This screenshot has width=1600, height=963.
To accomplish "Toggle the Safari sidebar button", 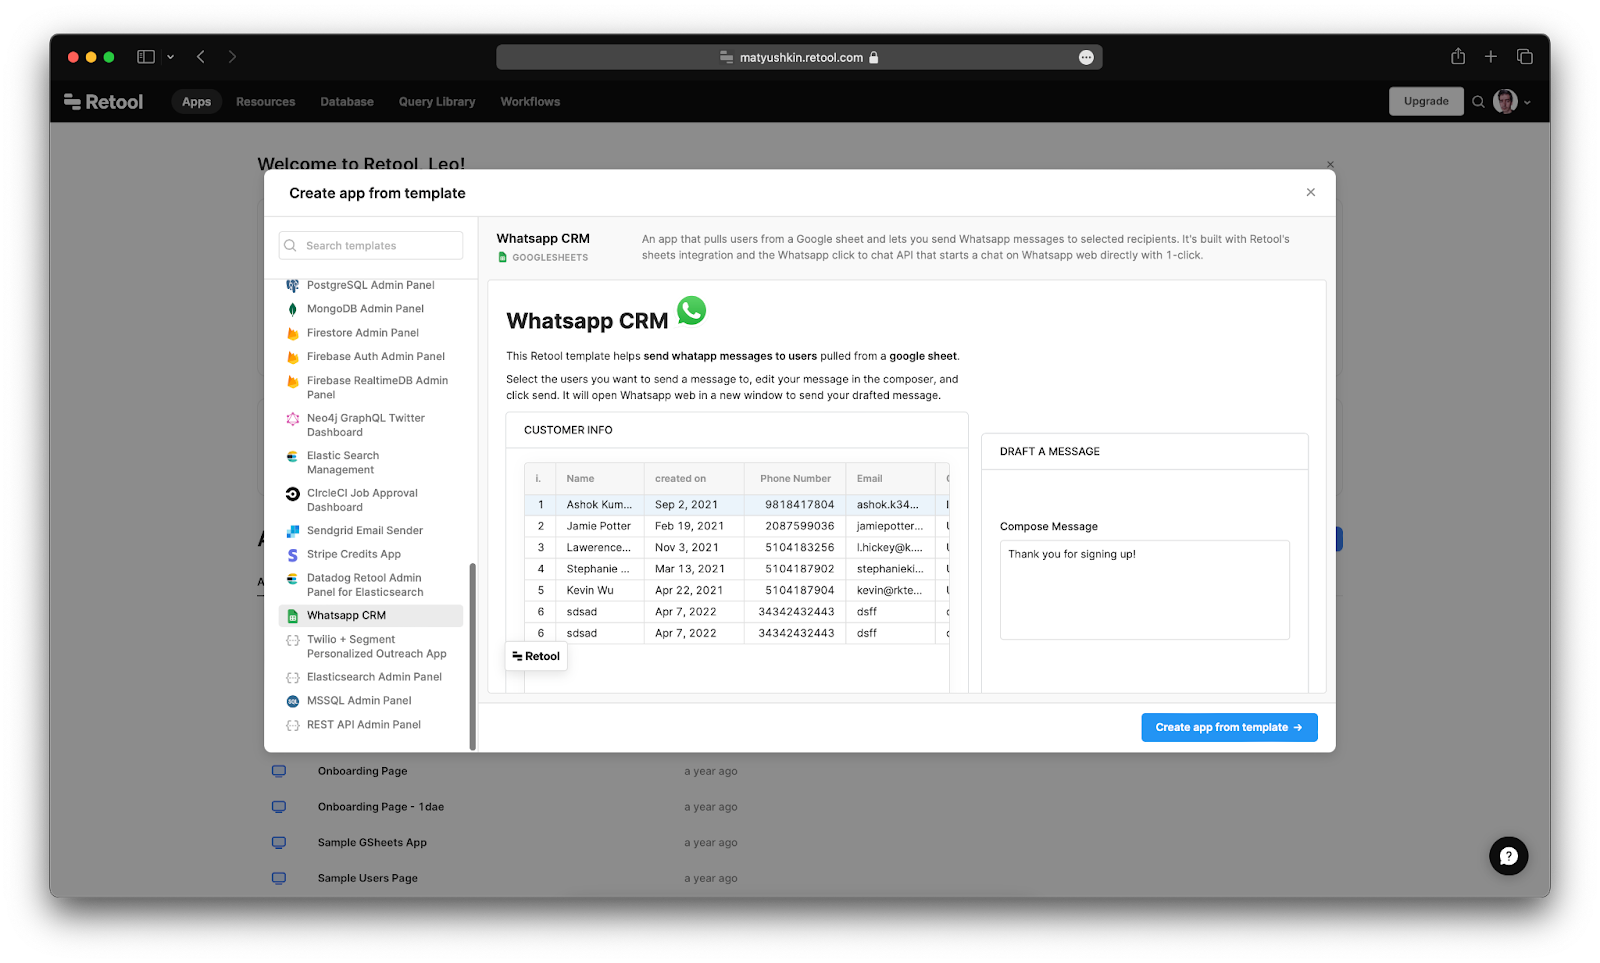I will click(146, 57).
